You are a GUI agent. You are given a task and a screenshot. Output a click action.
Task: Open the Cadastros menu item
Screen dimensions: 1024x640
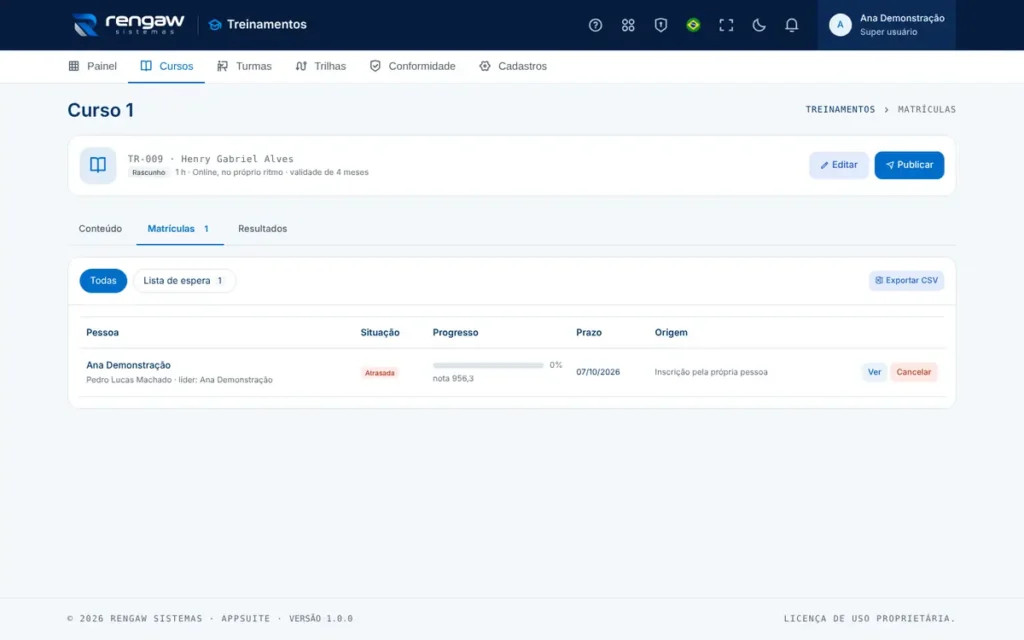tap(513, 66)
